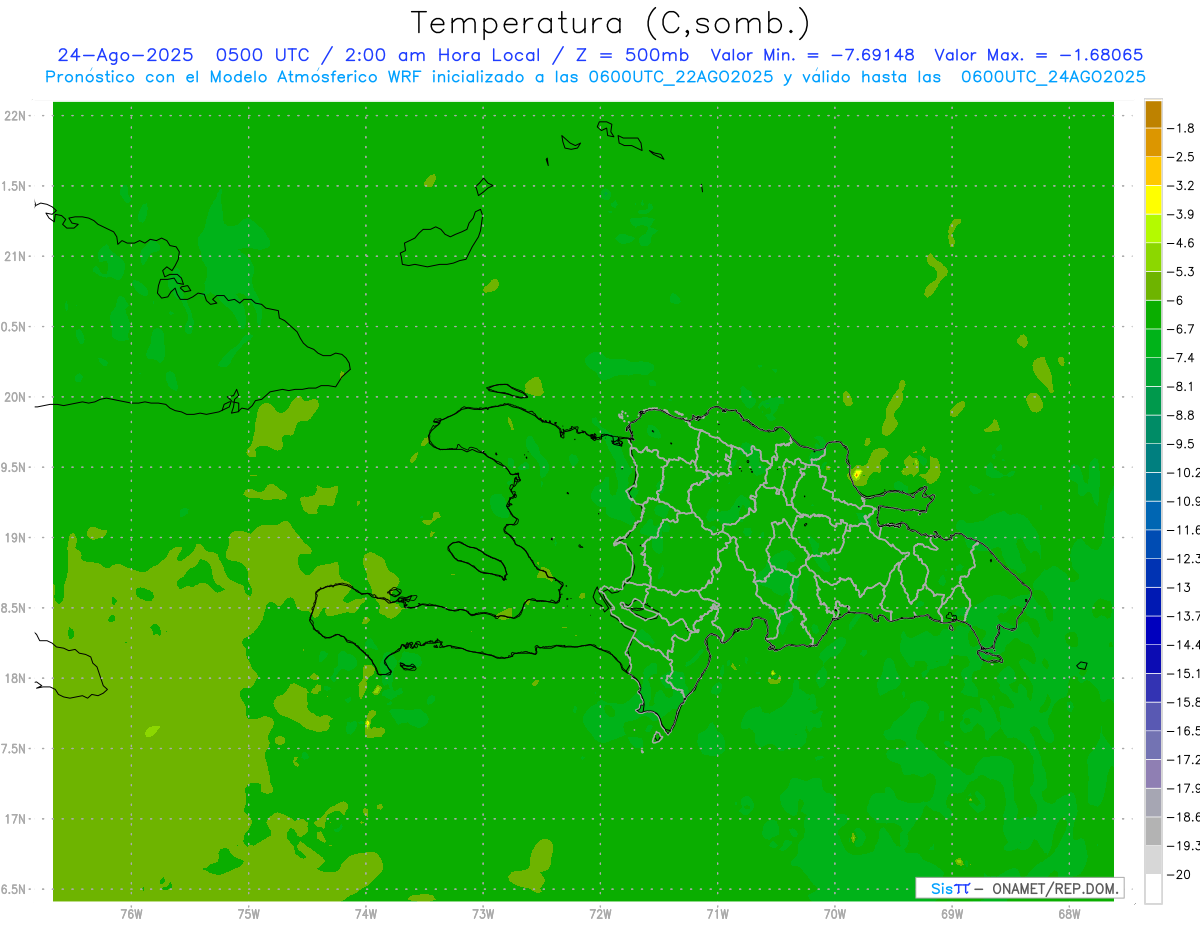Click the "ONAMET/REP.DOM." credit label
This screenshot has width=1200, height=927.
pos(1054,888)
